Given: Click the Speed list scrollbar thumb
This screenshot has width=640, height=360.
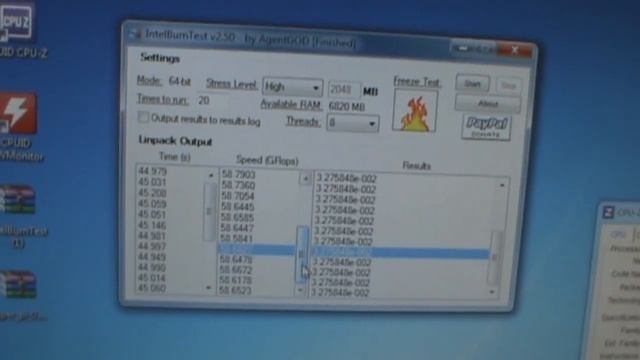Looking at the screenshot, I should [x=302, y=254].
